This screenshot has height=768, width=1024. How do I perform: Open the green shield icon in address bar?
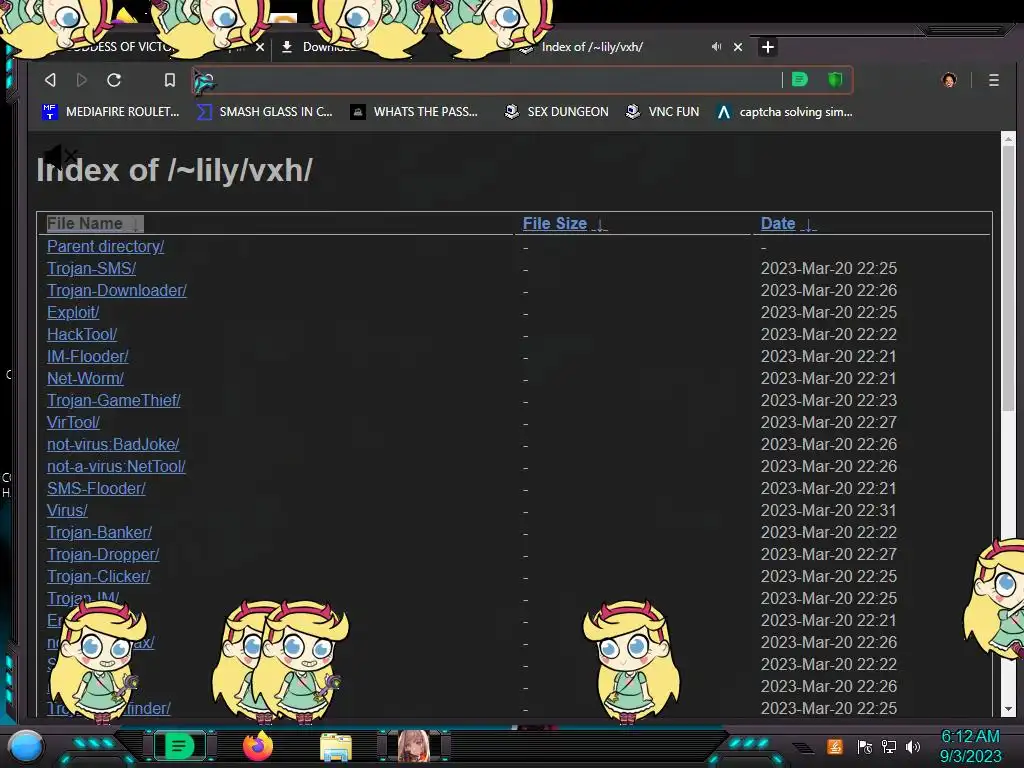(835, 80)
